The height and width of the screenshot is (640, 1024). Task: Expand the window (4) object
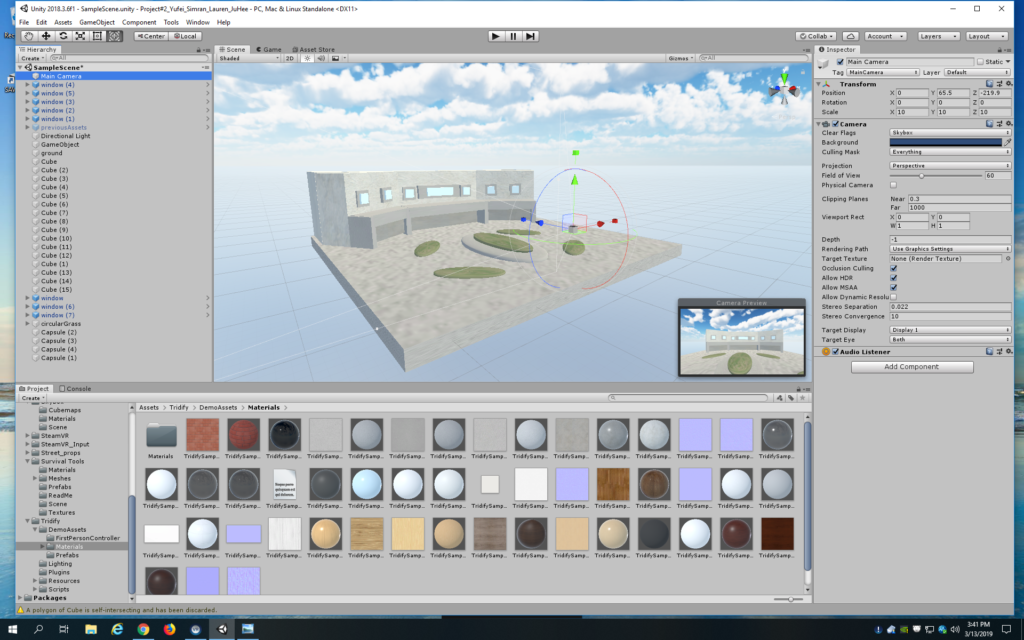[27, 85]
